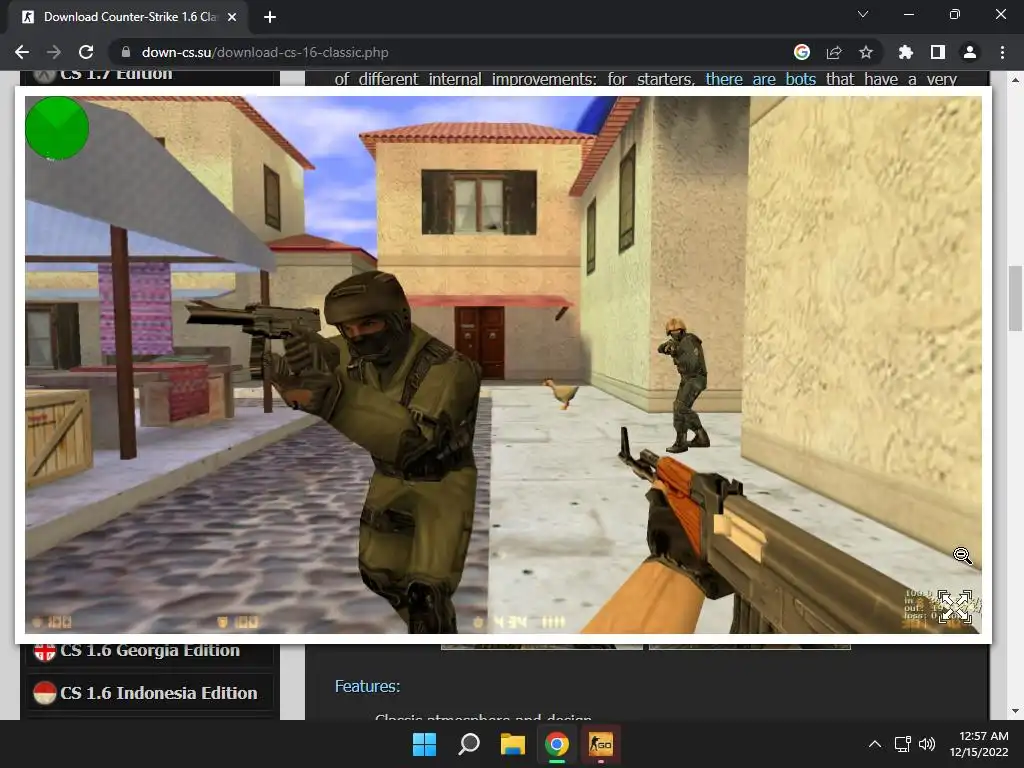Click the Features: heading
Screen dimensions: 1024x768
click(367, 686)
